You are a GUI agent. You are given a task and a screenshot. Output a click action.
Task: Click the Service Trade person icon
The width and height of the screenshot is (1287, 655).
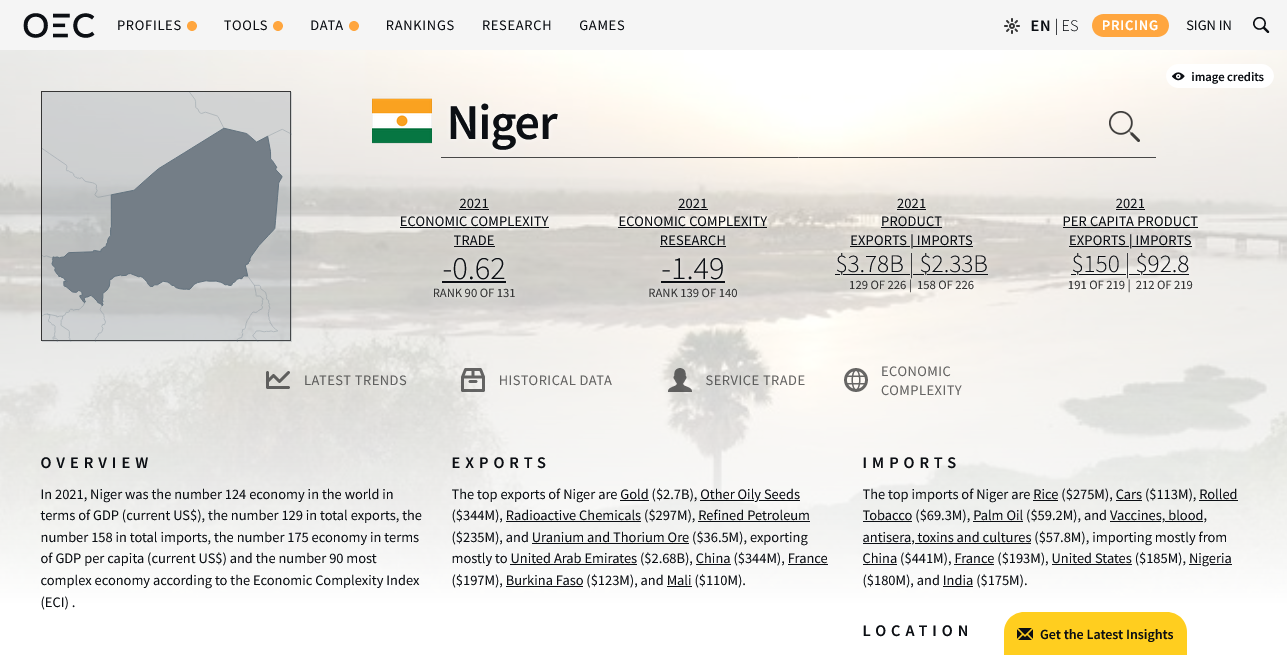click(680, 380)
